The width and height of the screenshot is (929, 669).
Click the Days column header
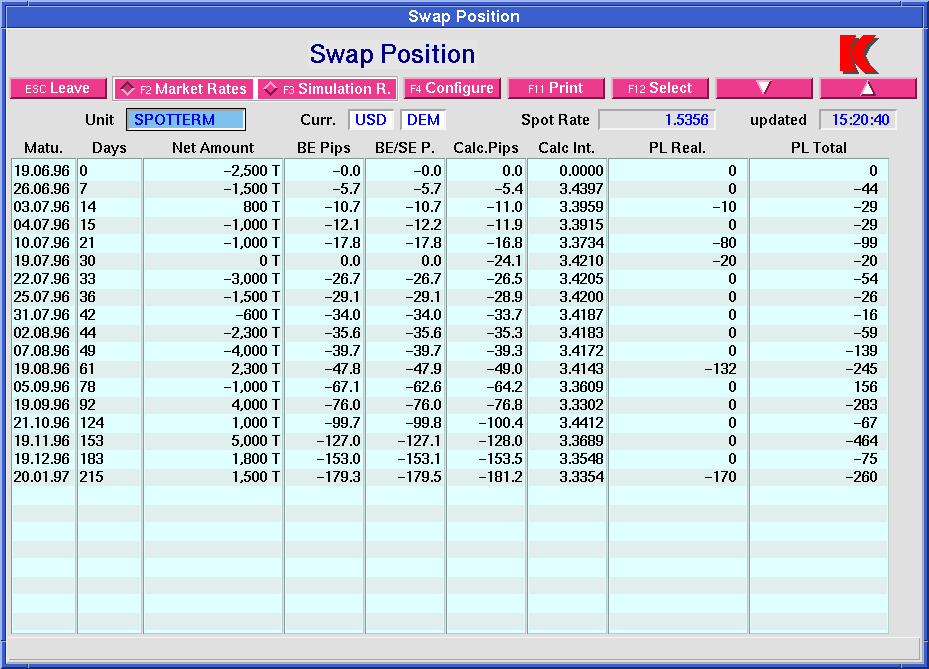point(109,148)
